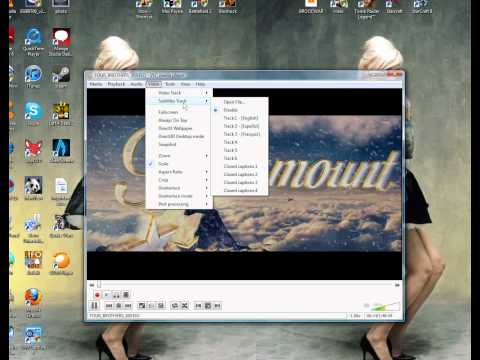Open the View menu

click(185, 84)
